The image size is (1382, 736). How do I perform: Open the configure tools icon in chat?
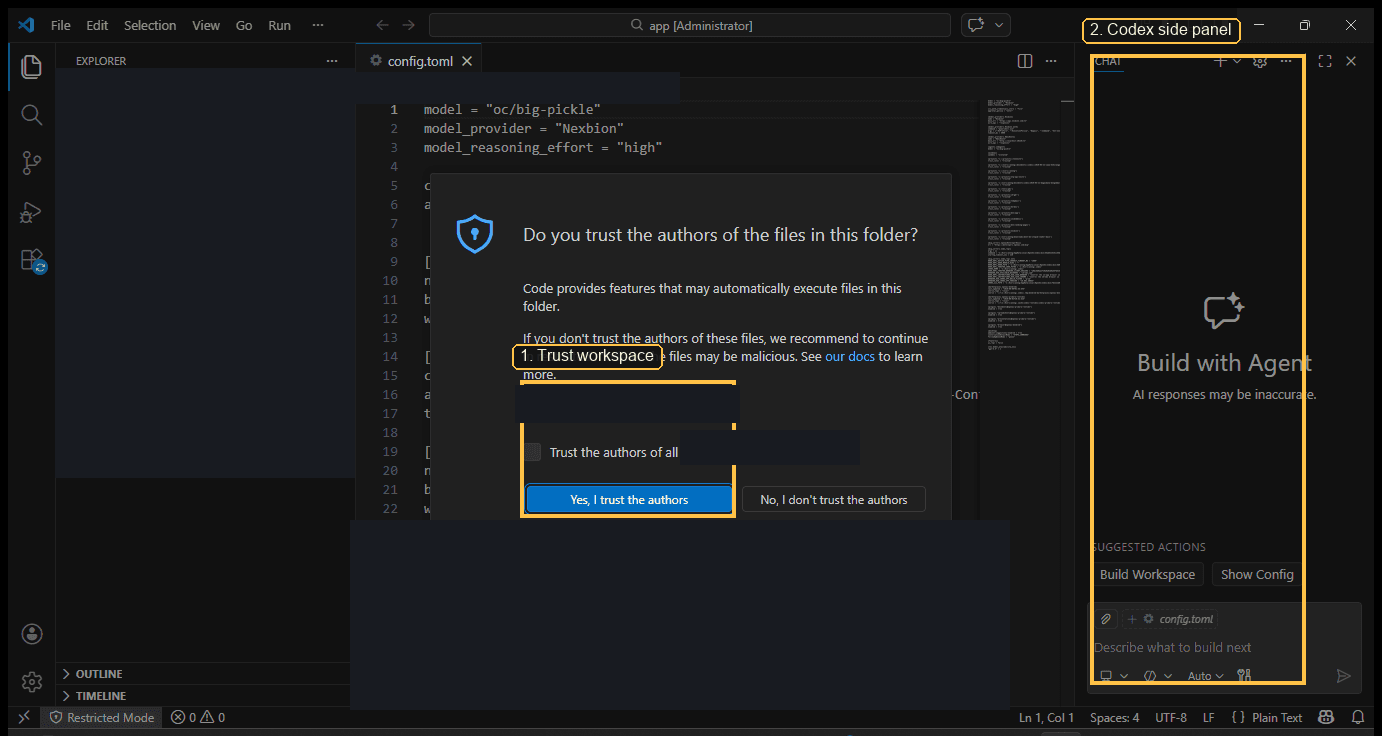click(x=1244, y=676)
